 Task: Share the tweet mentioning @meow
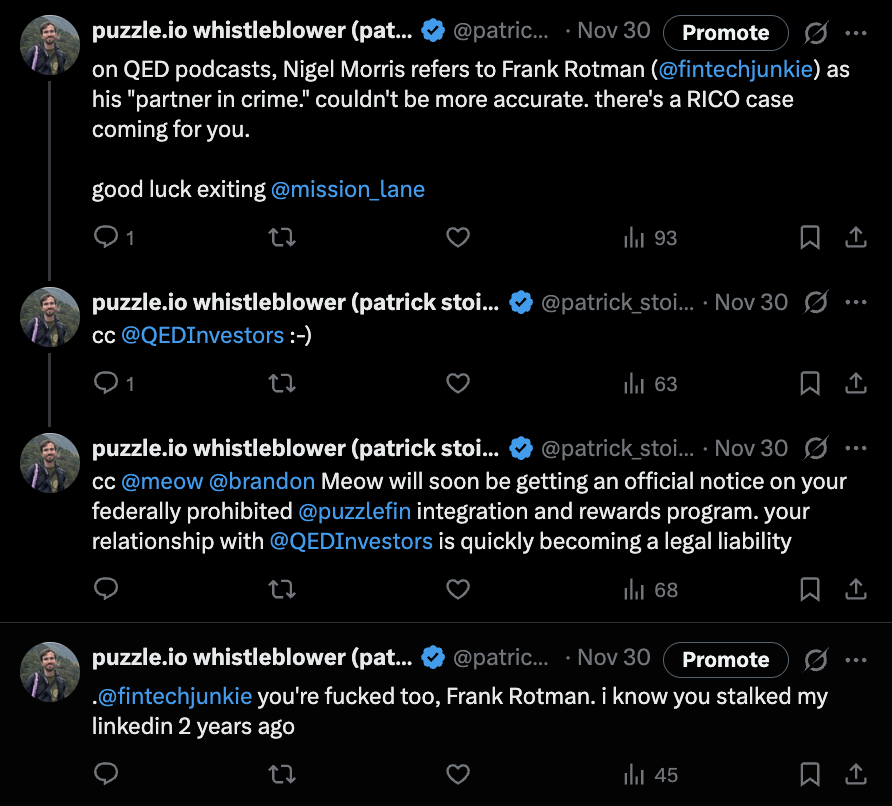[856, 589]
